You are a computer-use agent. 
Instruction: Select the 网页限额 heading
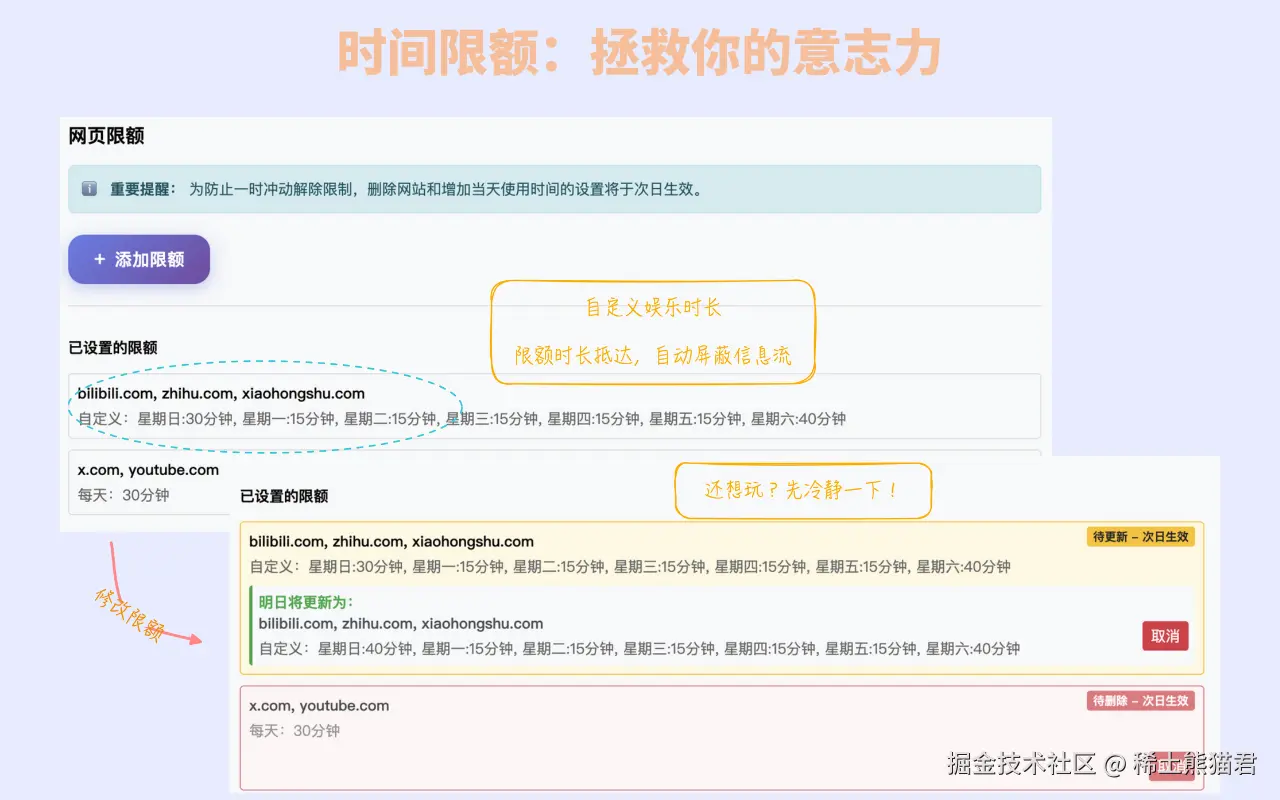(x=107, y=136)
